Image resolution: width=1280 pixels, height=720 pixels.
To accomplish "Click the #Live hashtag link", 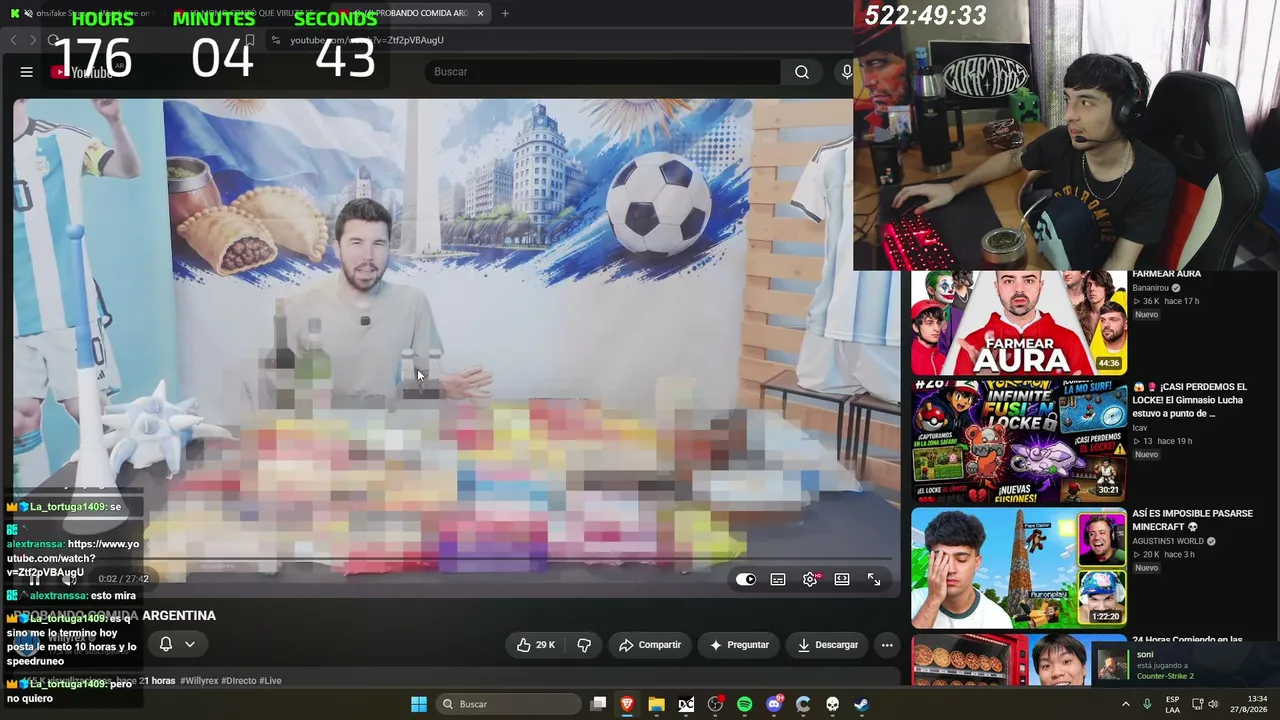I will [x=270, y=681].
